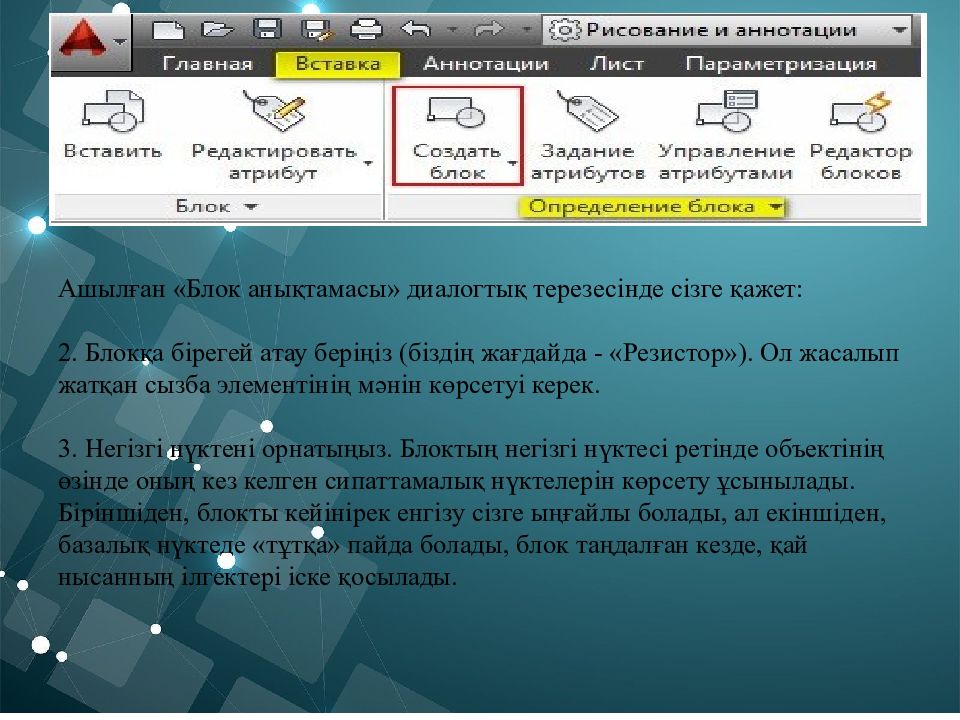
Task: Click the Управление атрибутами icon
Action: pos(727,111)
